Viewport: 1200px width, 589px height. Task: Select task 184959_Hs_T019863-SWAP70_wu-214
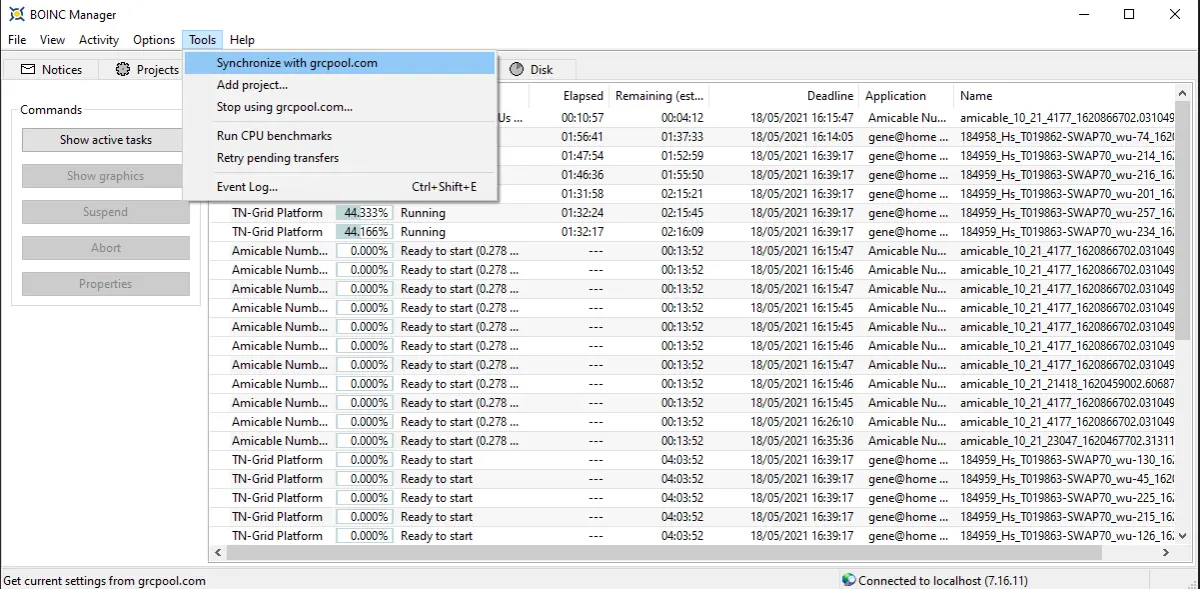tap(1066, 156)
